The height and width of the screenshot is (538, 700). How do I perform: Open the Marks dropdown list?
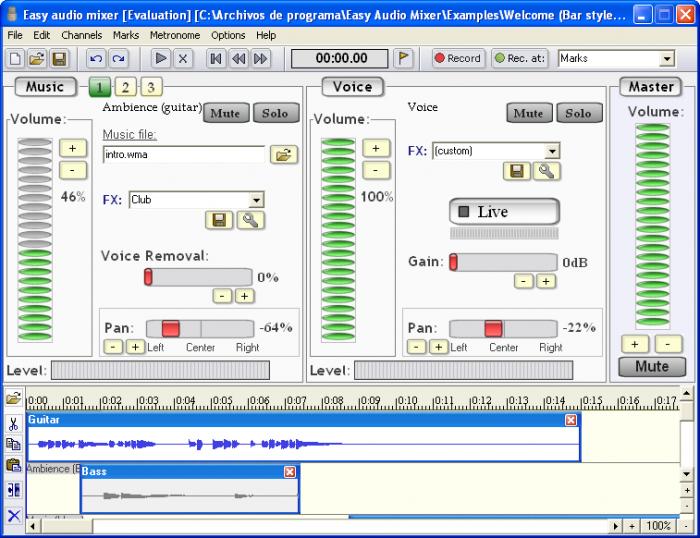point(667,59)
